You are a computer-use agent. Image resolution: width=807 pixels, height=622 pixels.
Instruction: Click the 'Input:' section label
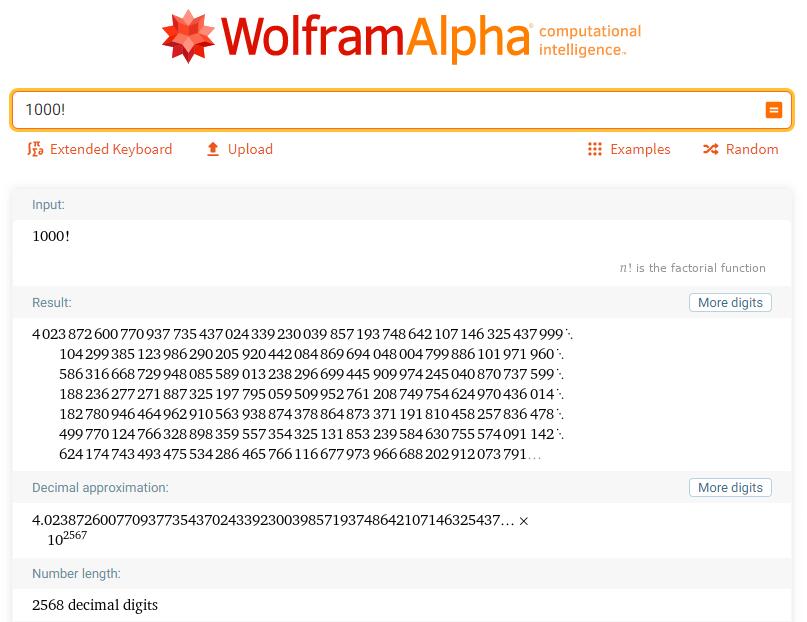click(48, 204)
